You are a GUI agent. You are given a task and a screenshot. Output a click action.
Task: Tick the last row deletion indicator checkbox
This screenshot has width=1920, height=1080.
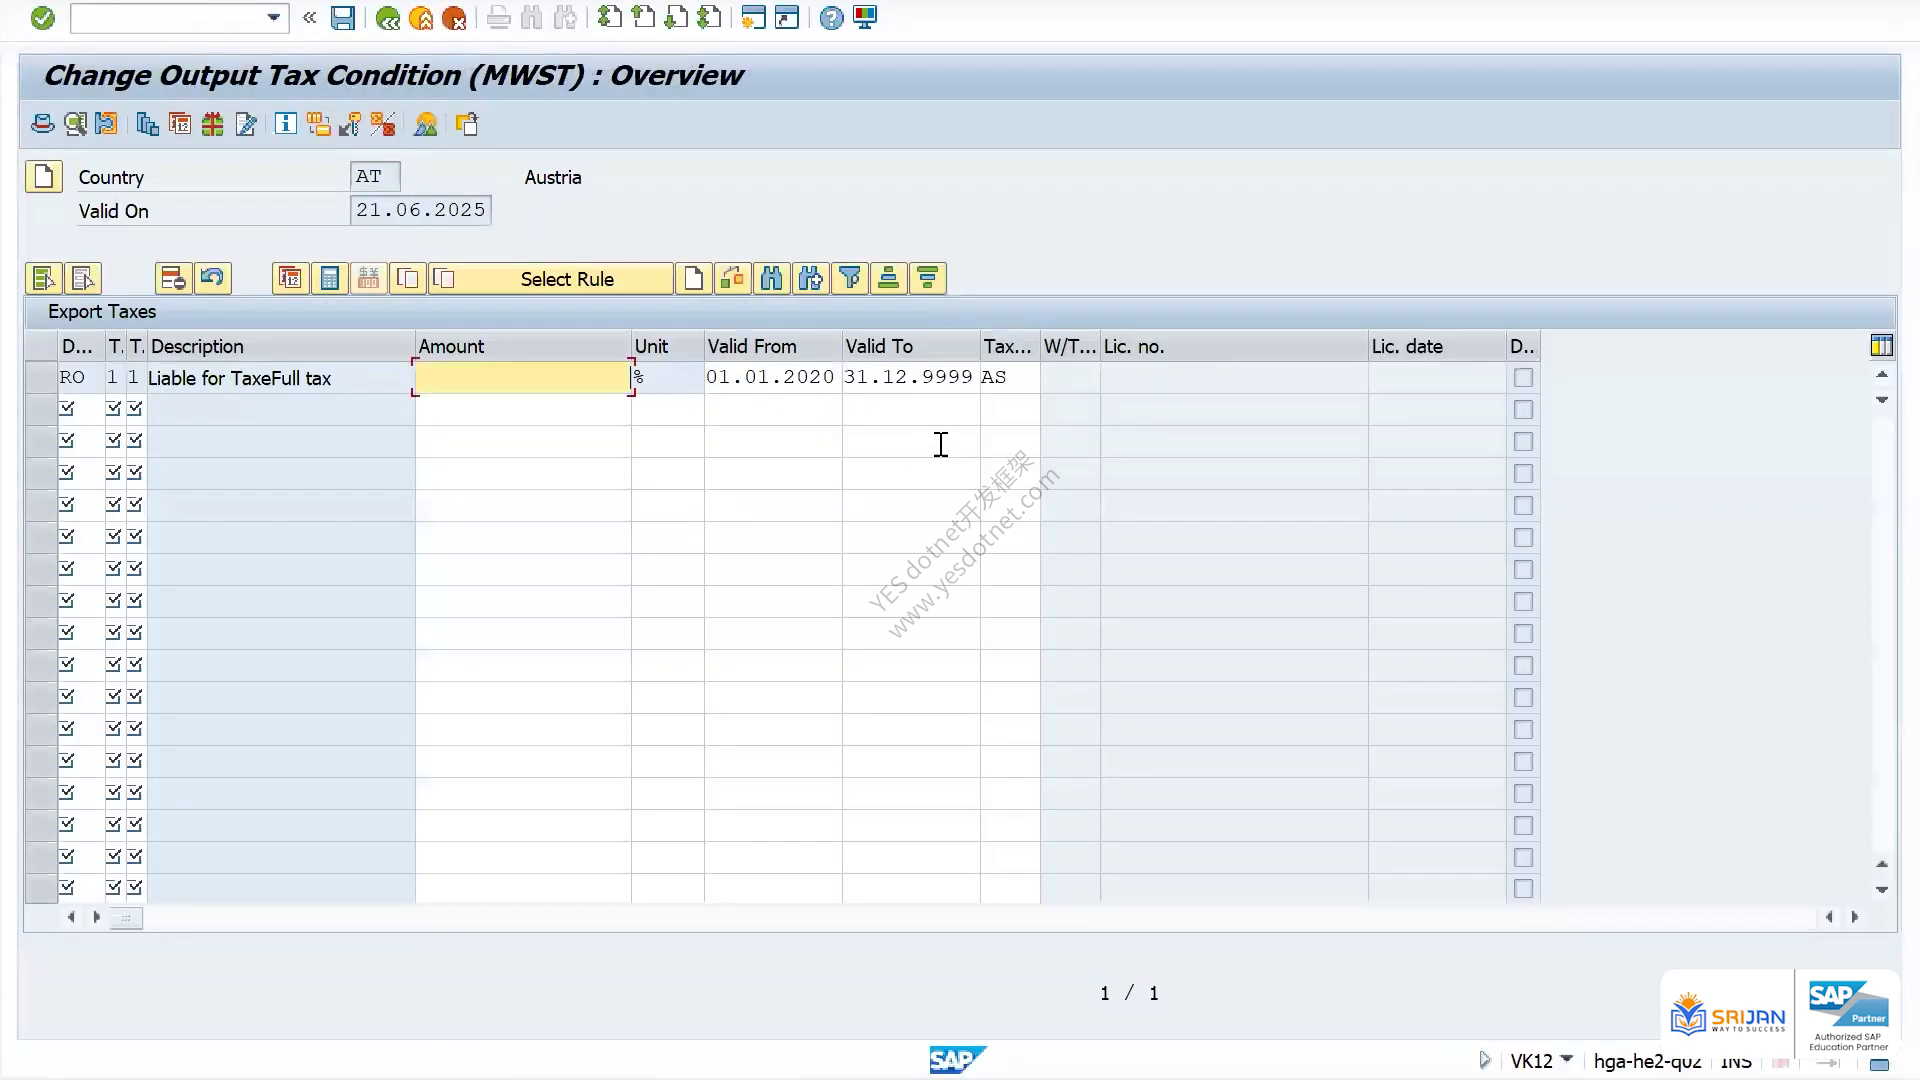tap(1523, 889)
